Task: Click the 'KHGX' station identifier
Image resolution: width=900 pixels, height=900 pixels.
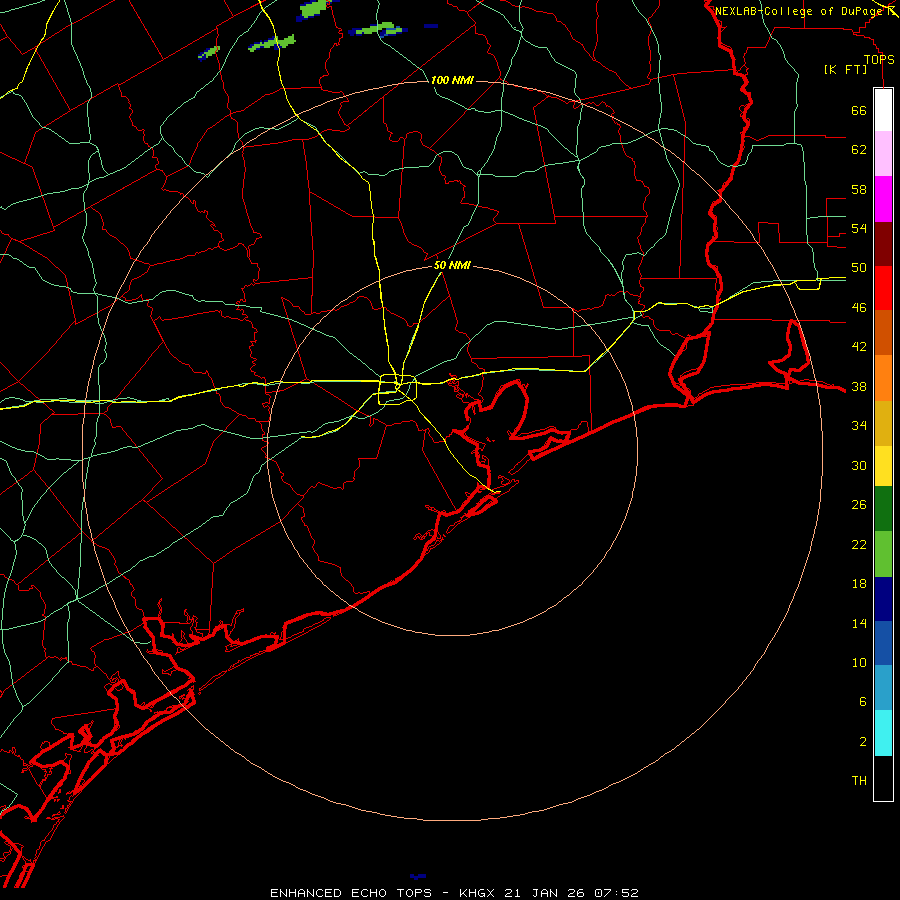Action: coord(478,893)
